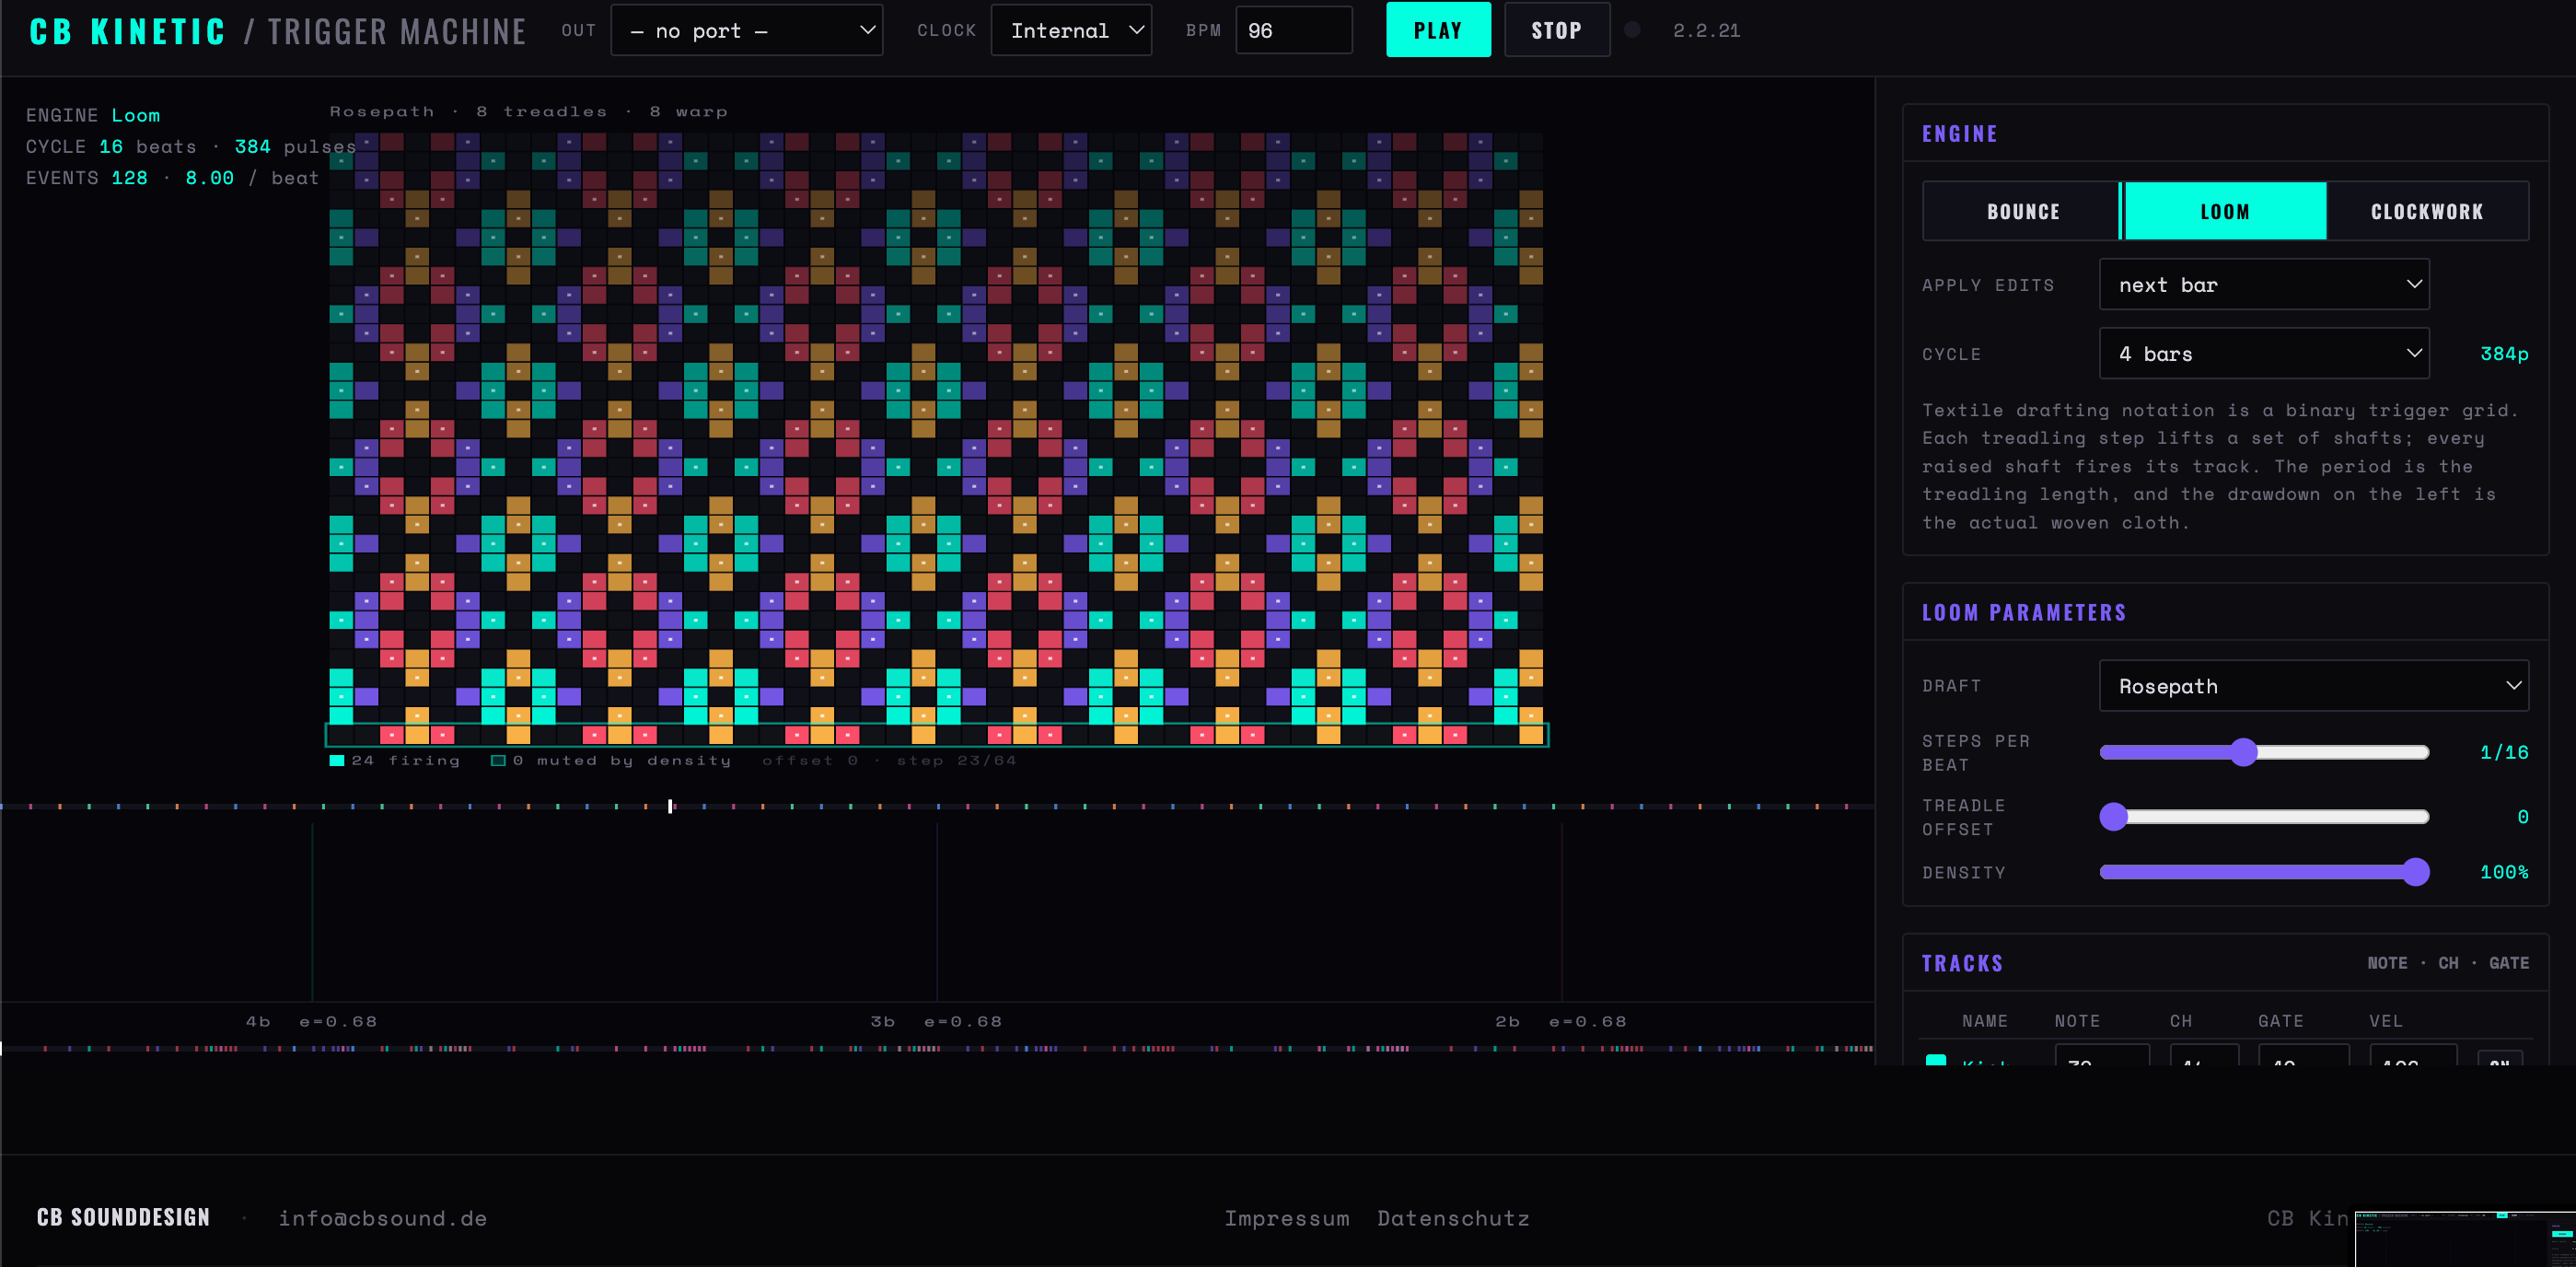Click the LOOM PARAMETERS panel heading
The image size is (2576, 1267).
[2024, 613]
